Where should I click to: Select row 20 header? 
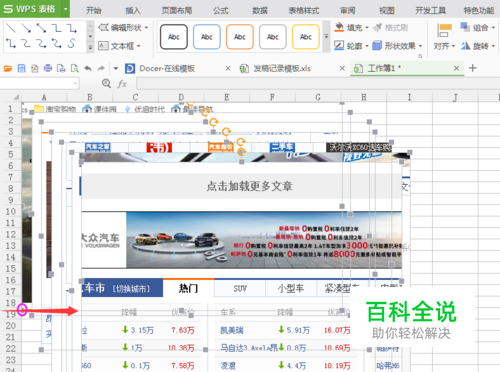(11, 326)
